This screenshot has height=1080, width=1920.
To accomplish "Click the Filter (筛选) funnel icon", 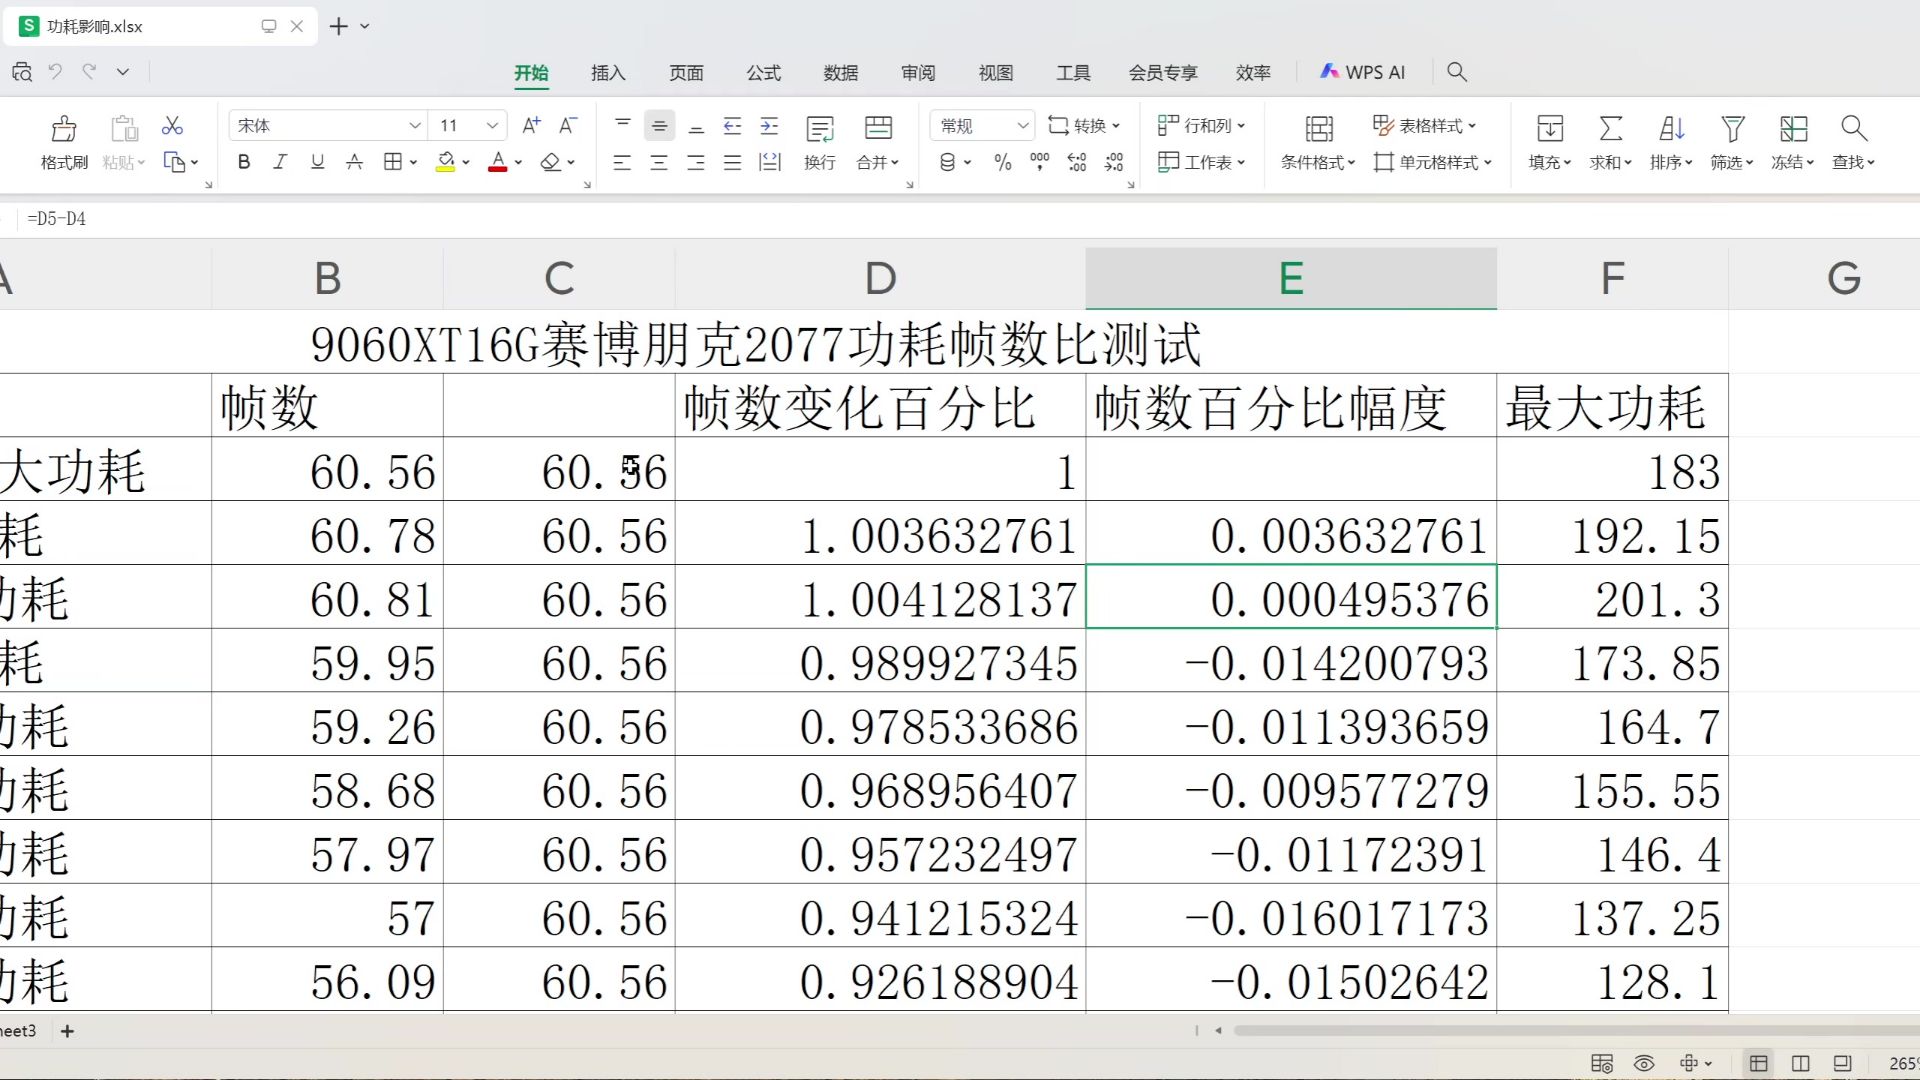I will point(1732,128).
